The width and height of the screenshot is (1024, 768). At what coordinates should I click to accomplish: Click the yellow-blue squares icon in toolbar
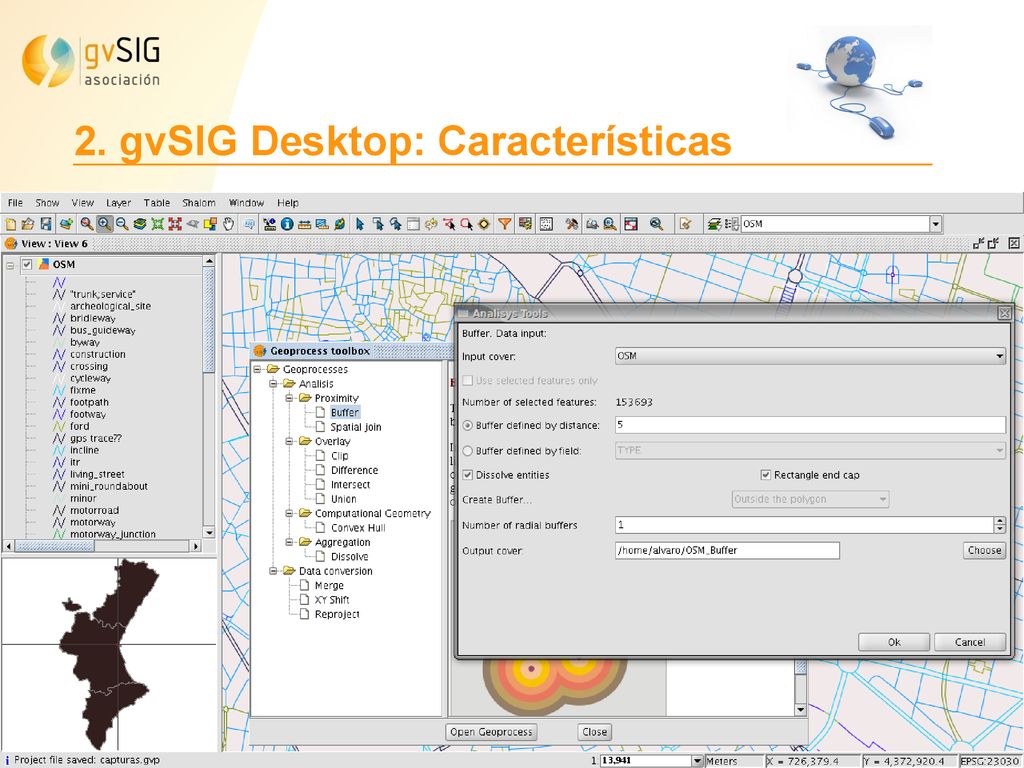click(x=210, y=224)
